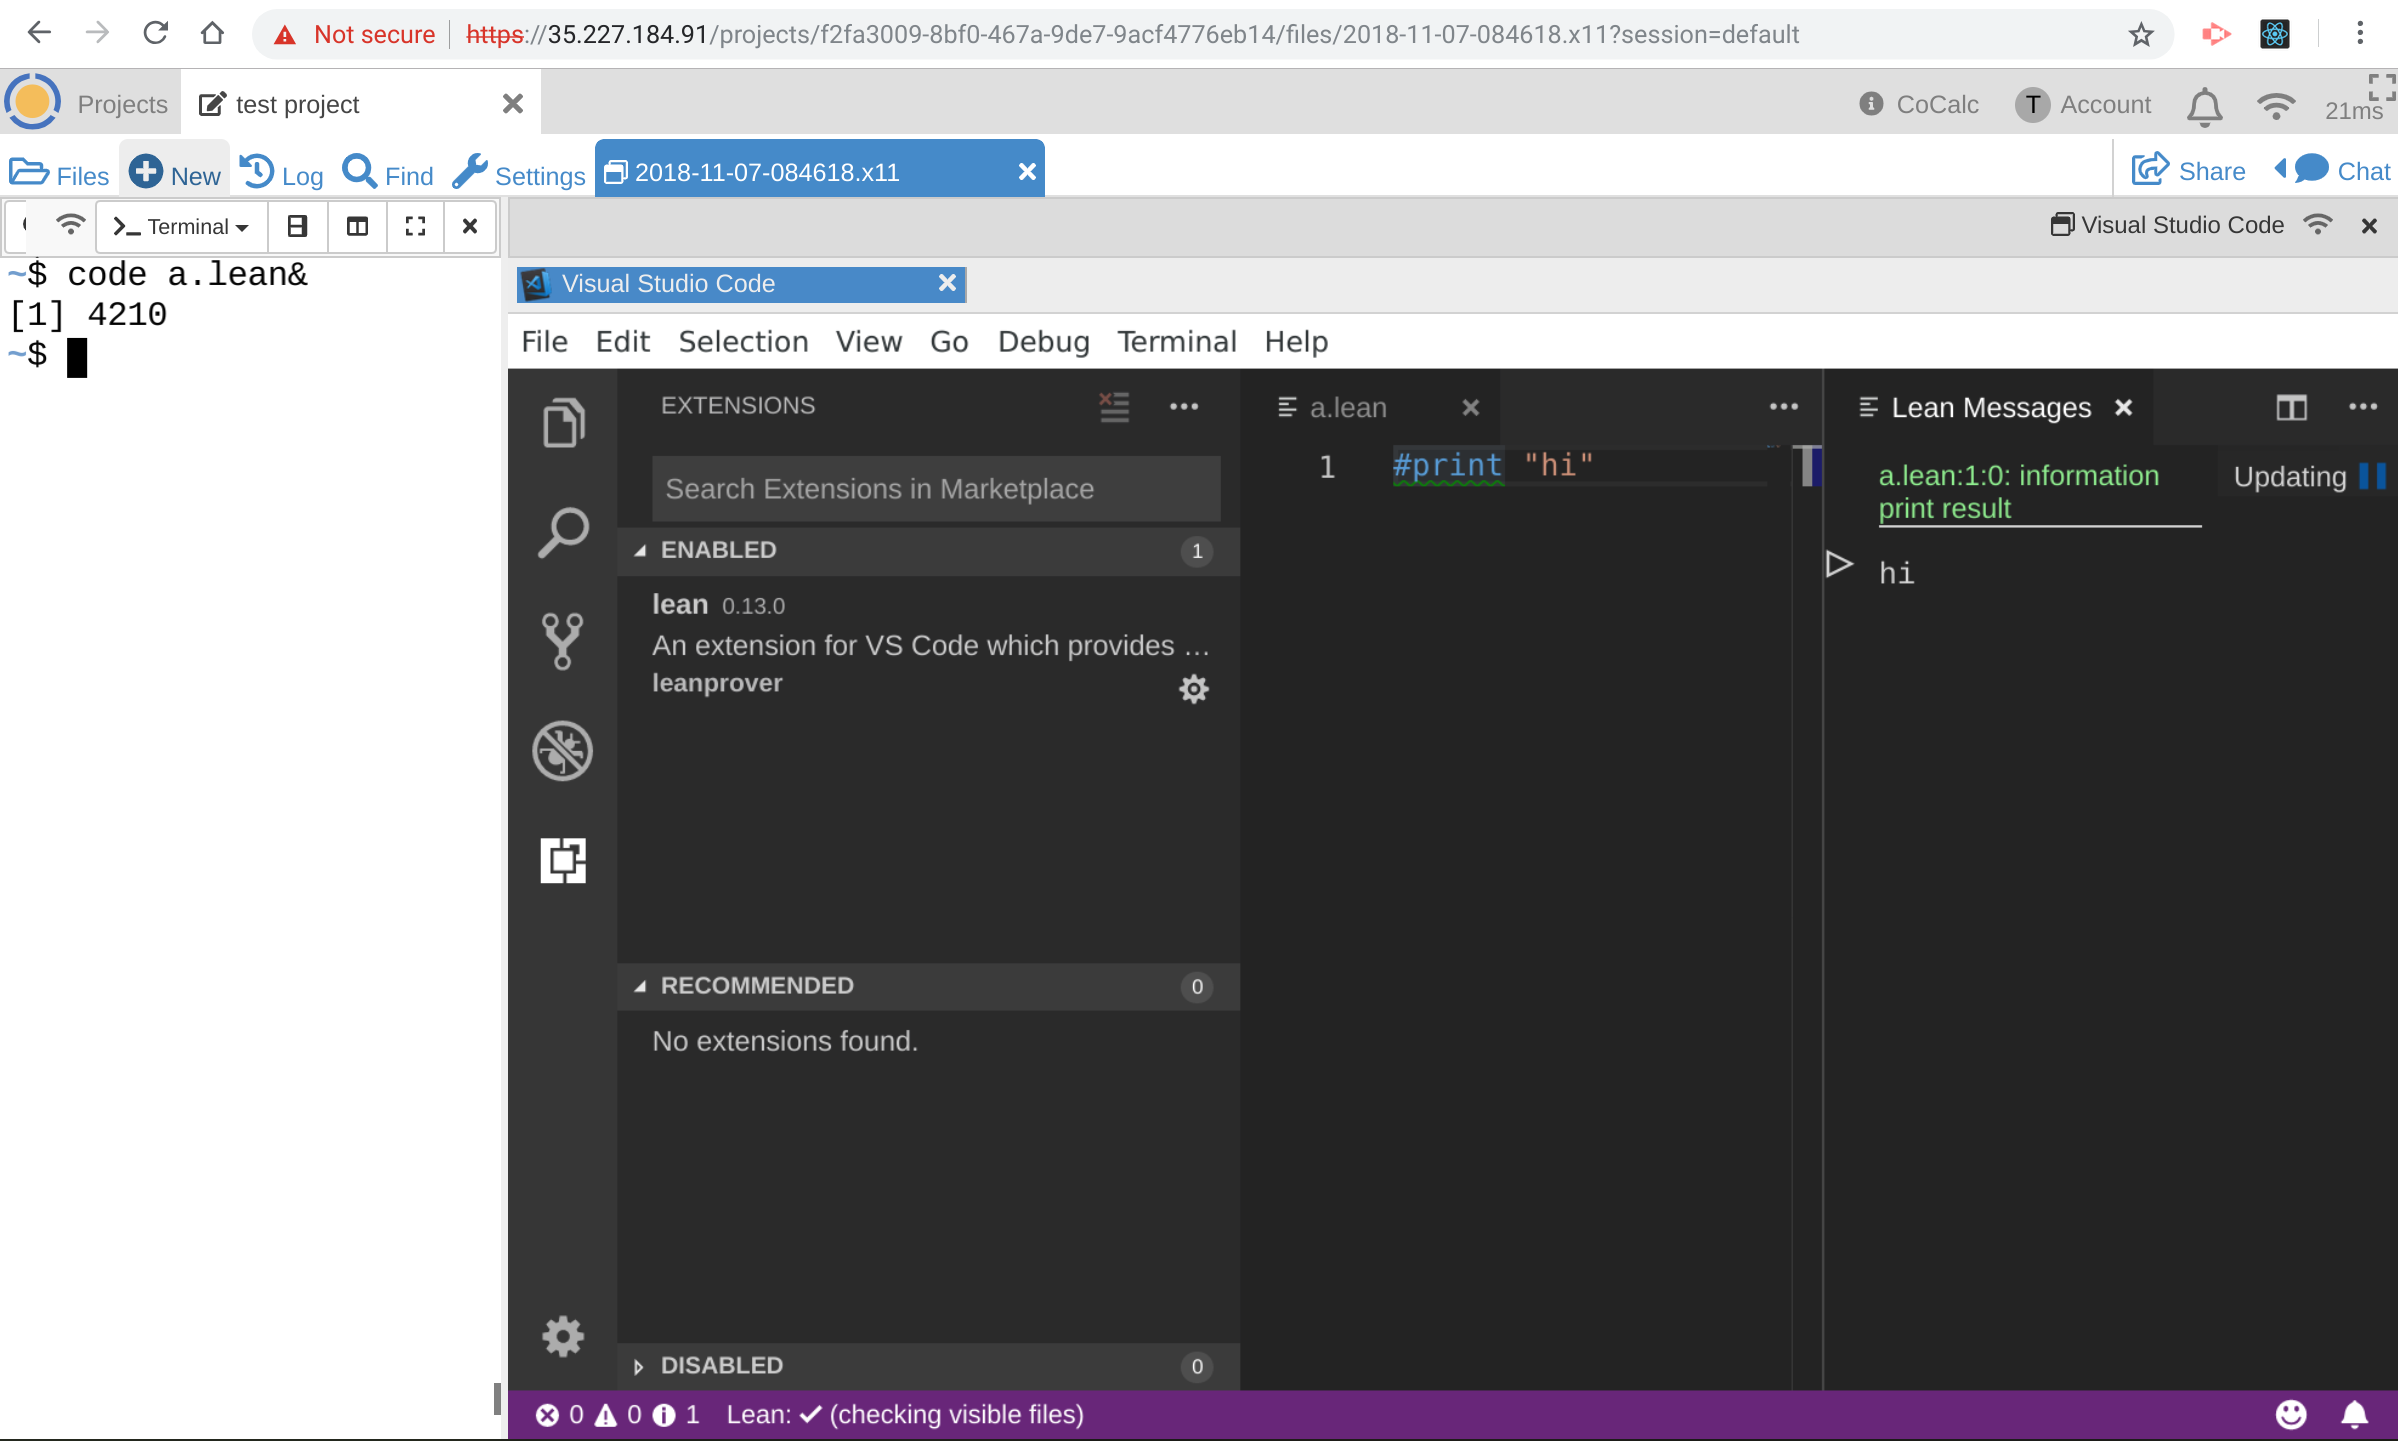This screenshot has width=2398, height=1441.
Task: Click the Search Extensions in Marketplace field
Action: click(x=935, y=489)
